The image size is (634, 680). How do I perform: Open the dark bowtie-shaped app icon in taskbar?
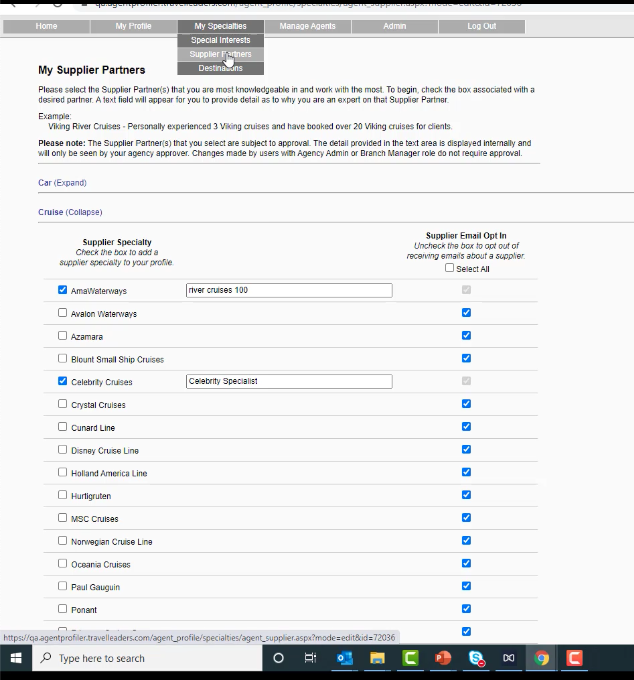509,658
